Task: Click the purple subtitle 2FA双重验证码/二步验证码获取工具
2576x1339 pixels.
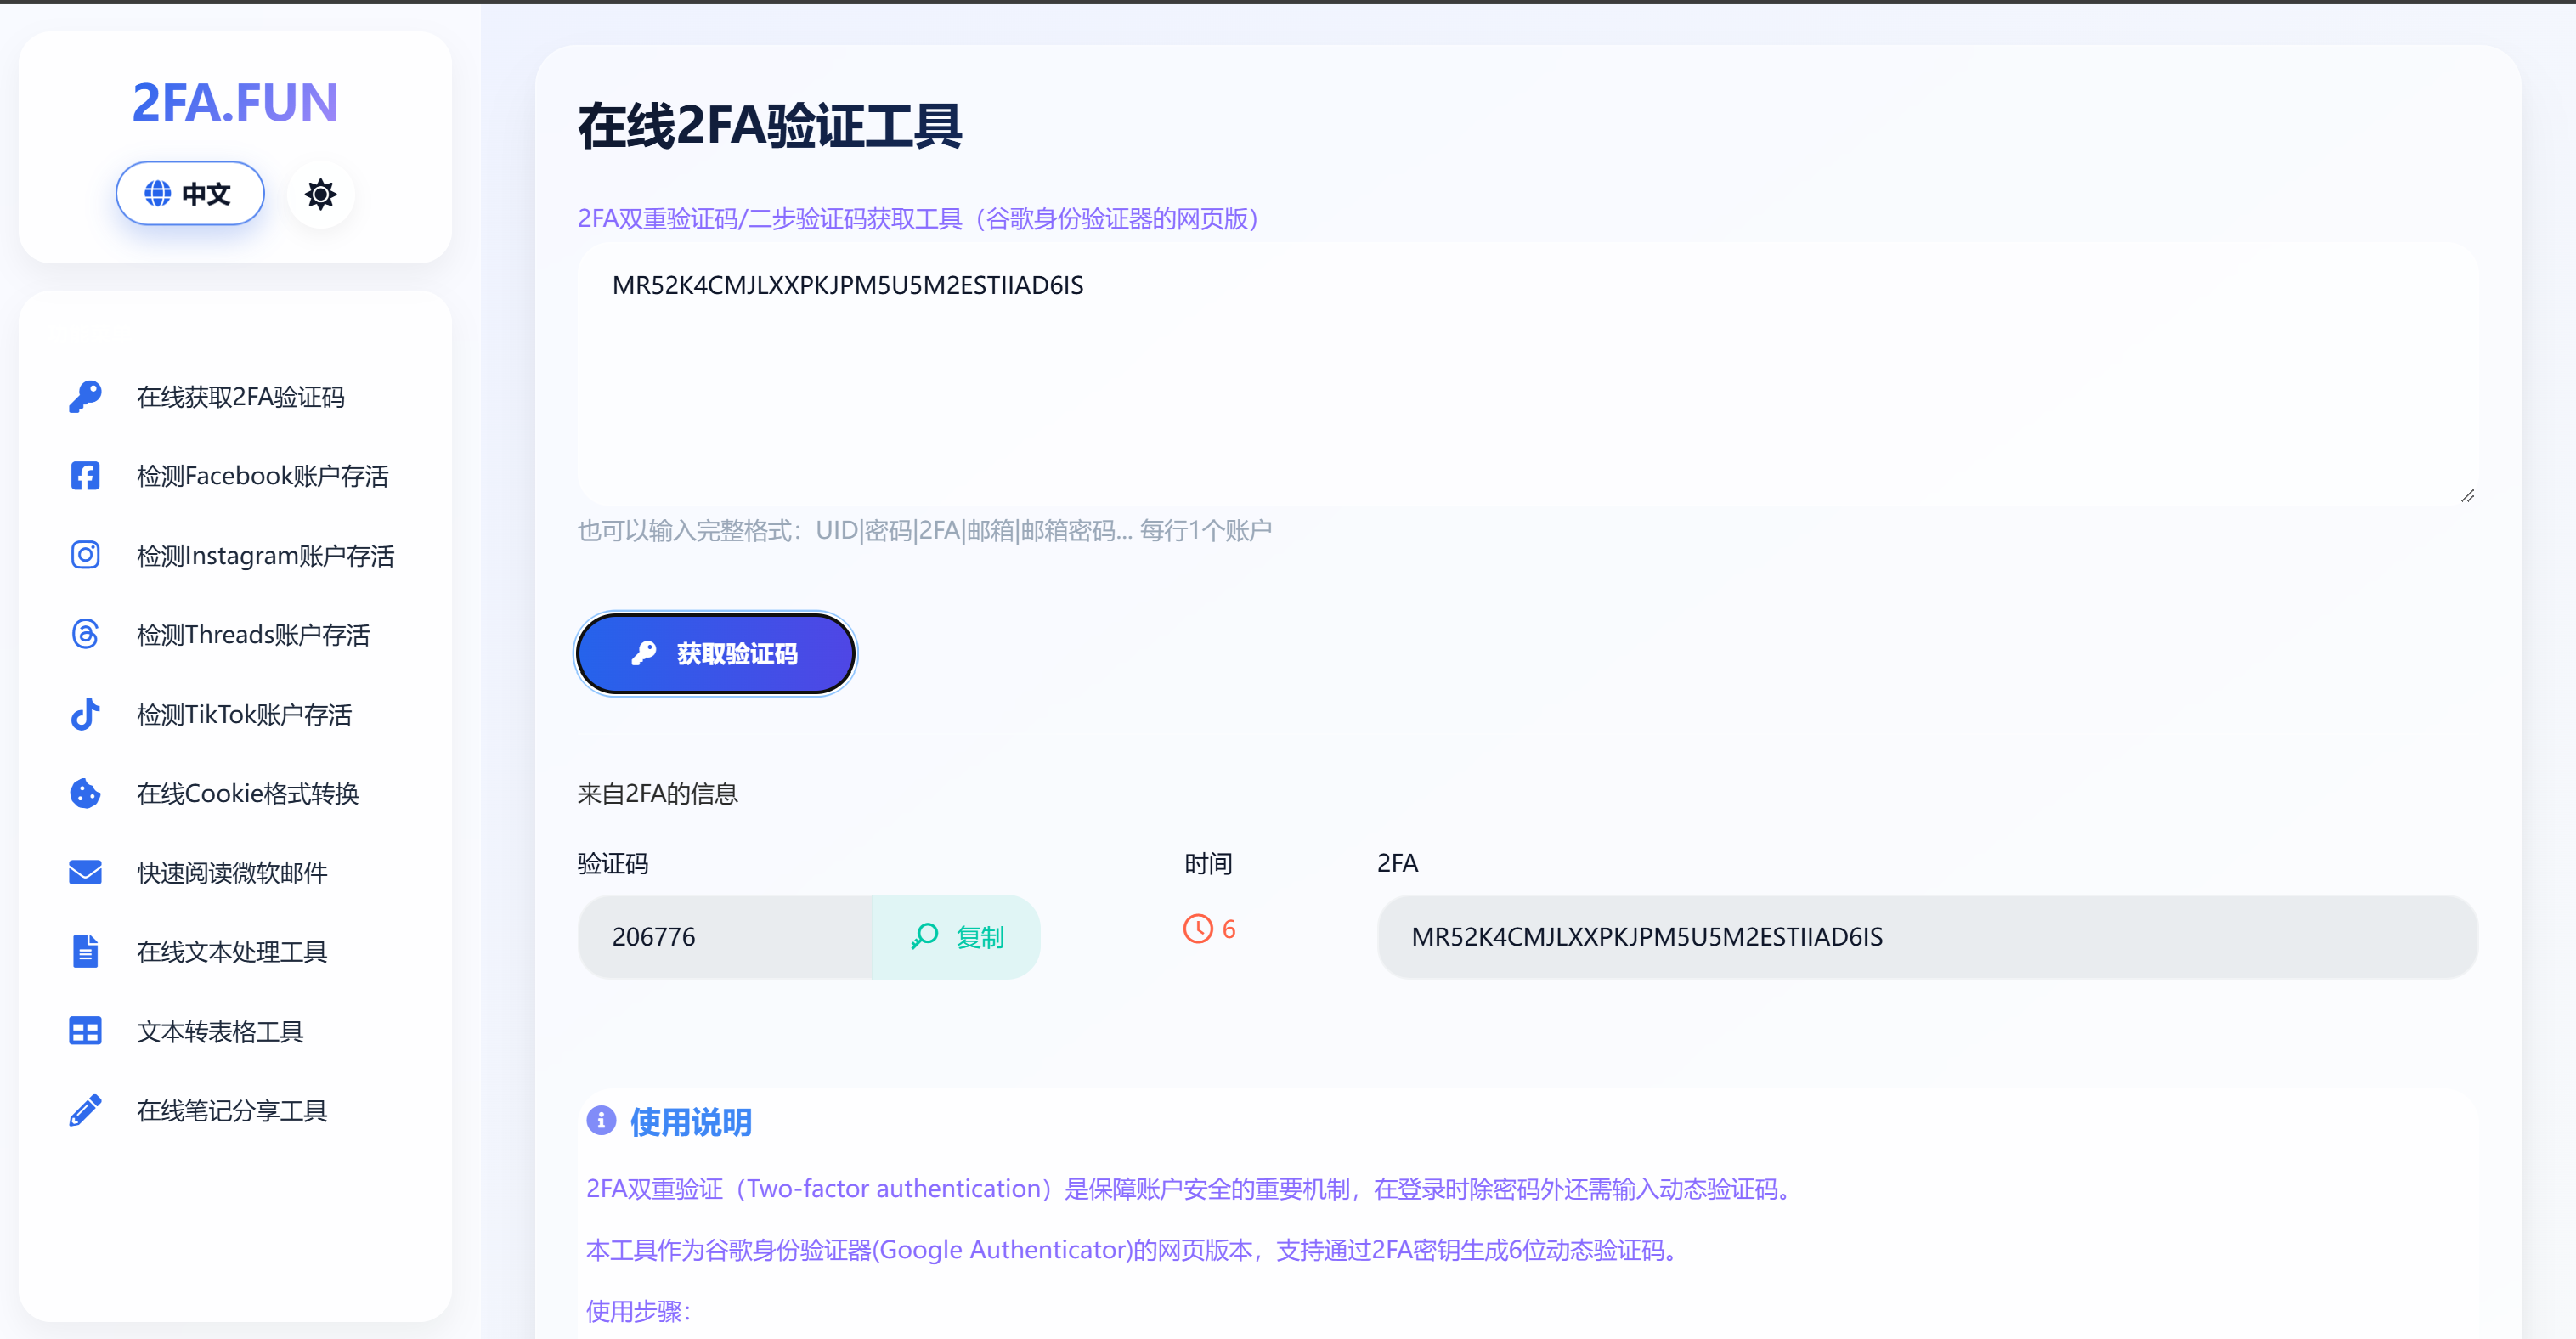Action: [x=918, y=219]
